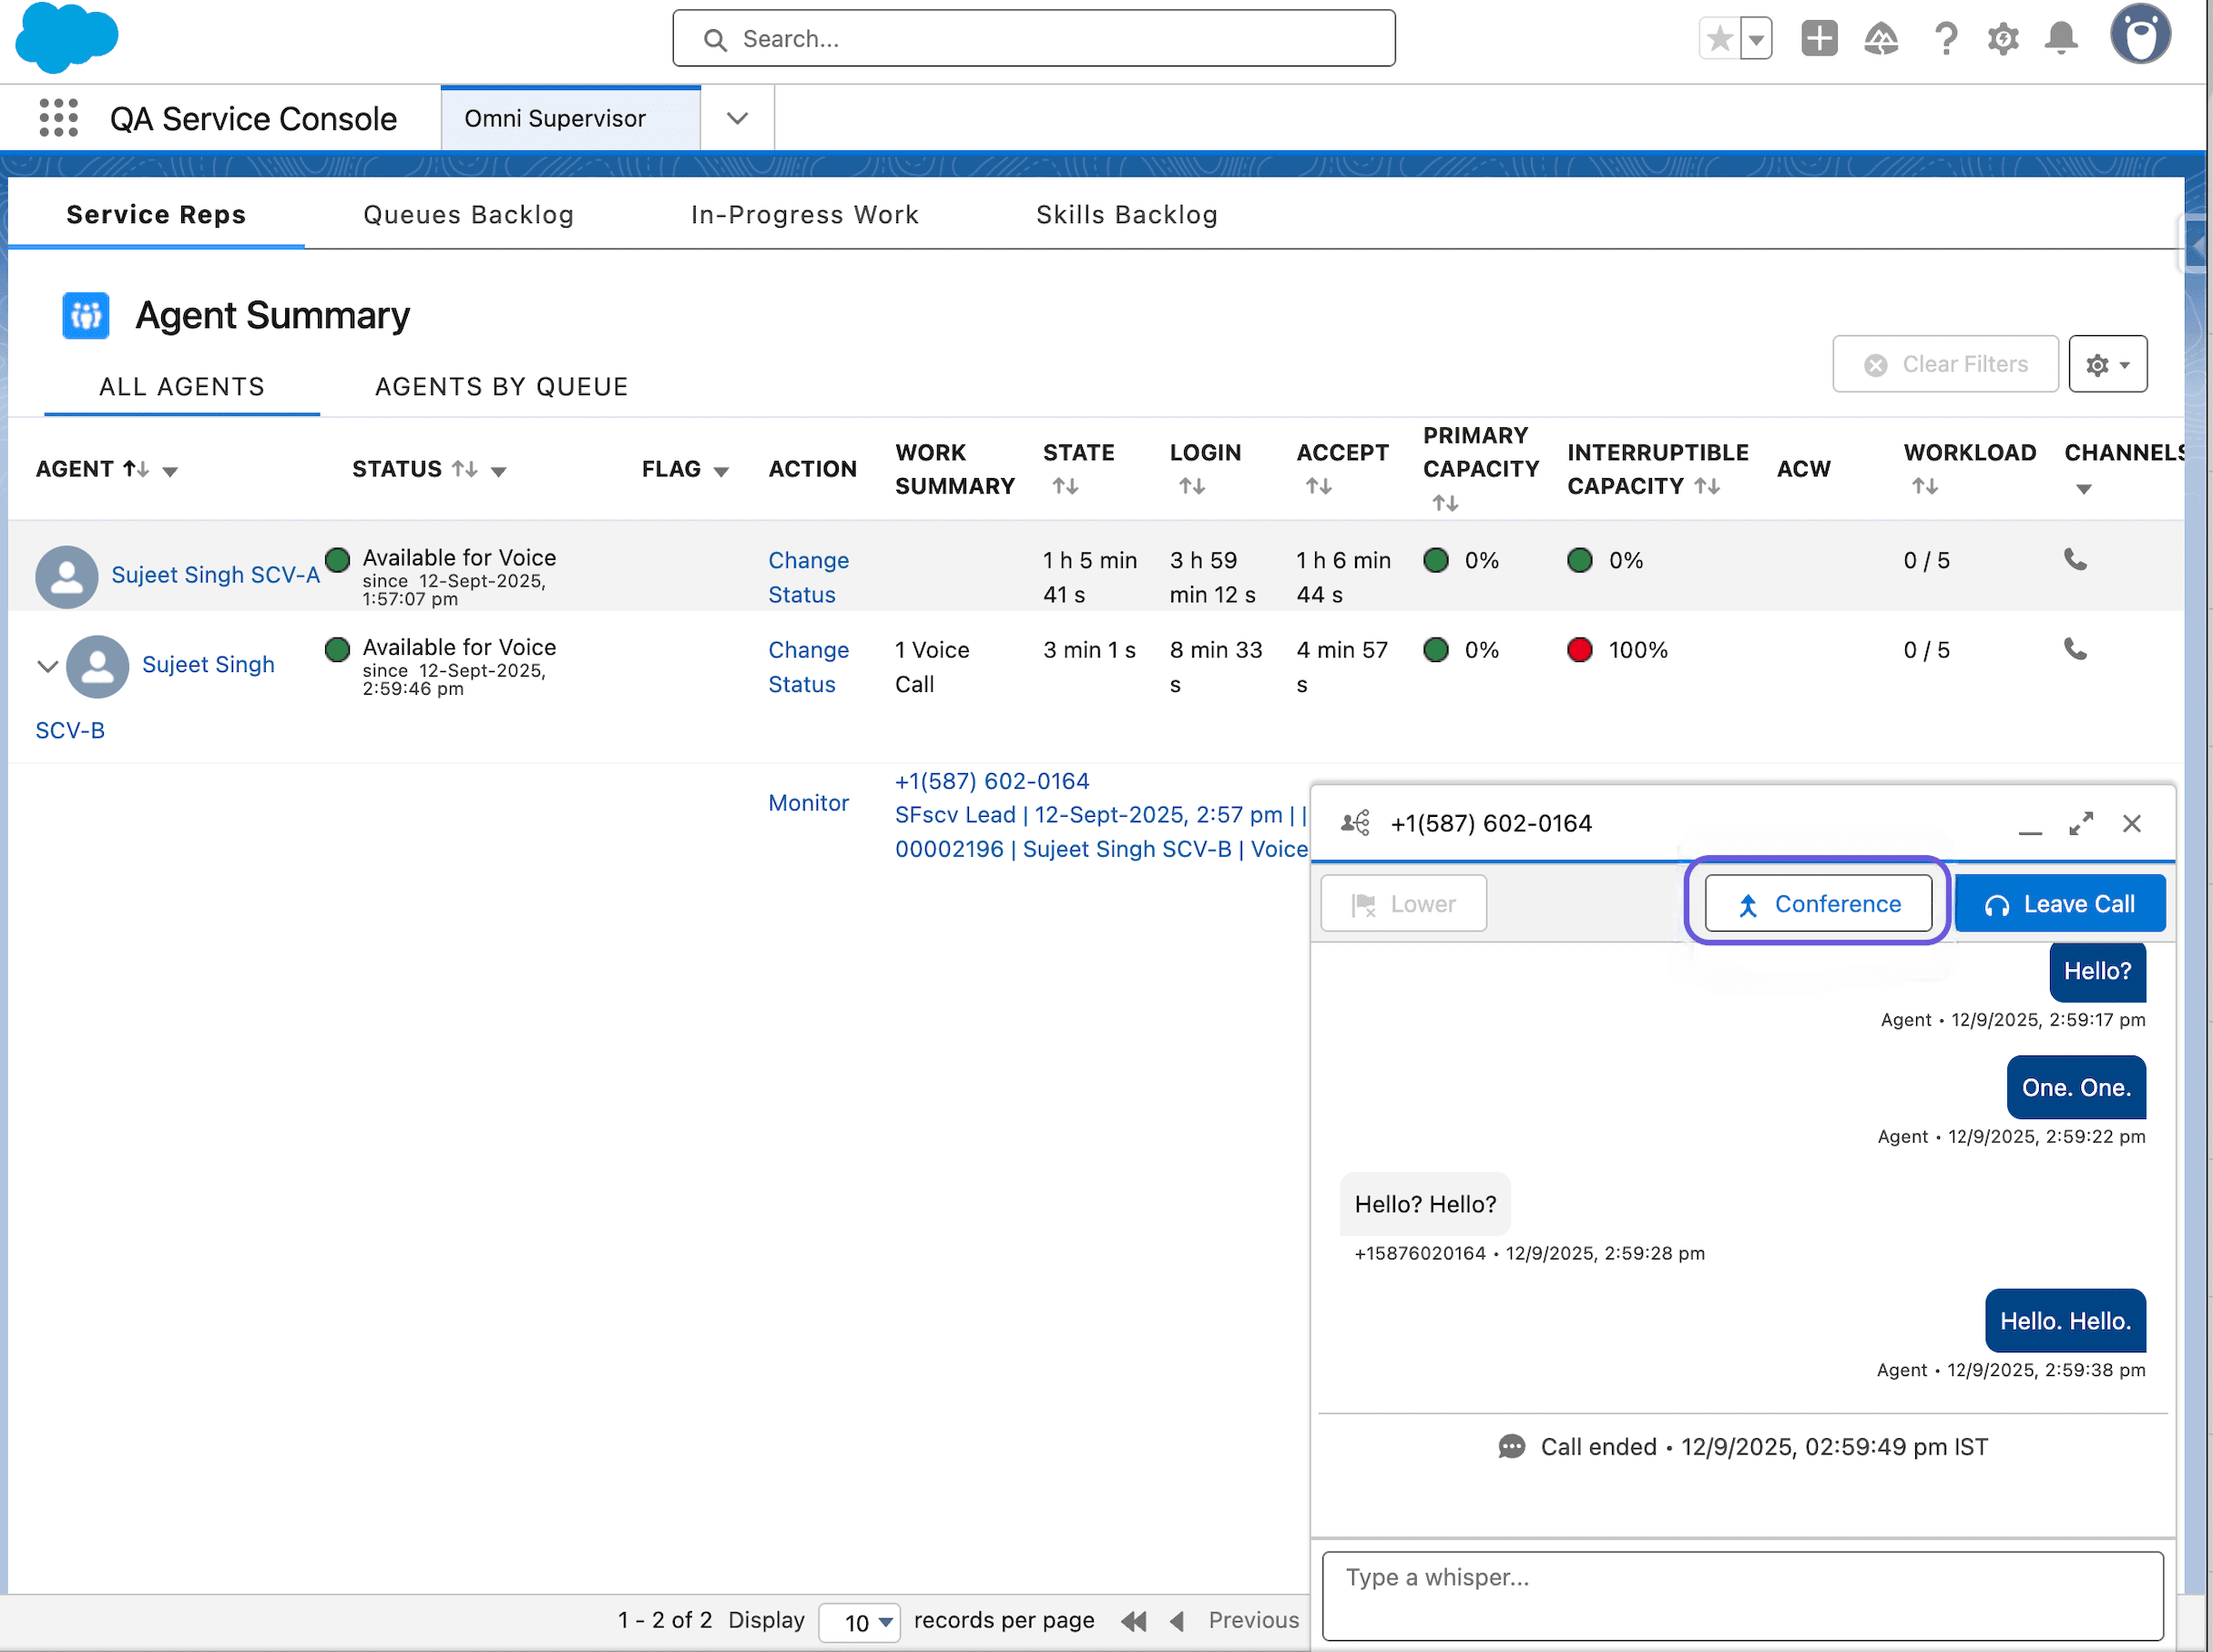Toggle sort on the LOGIN column
This screenshot has width=2213, height=1652.
click(x=1191, y=486)
